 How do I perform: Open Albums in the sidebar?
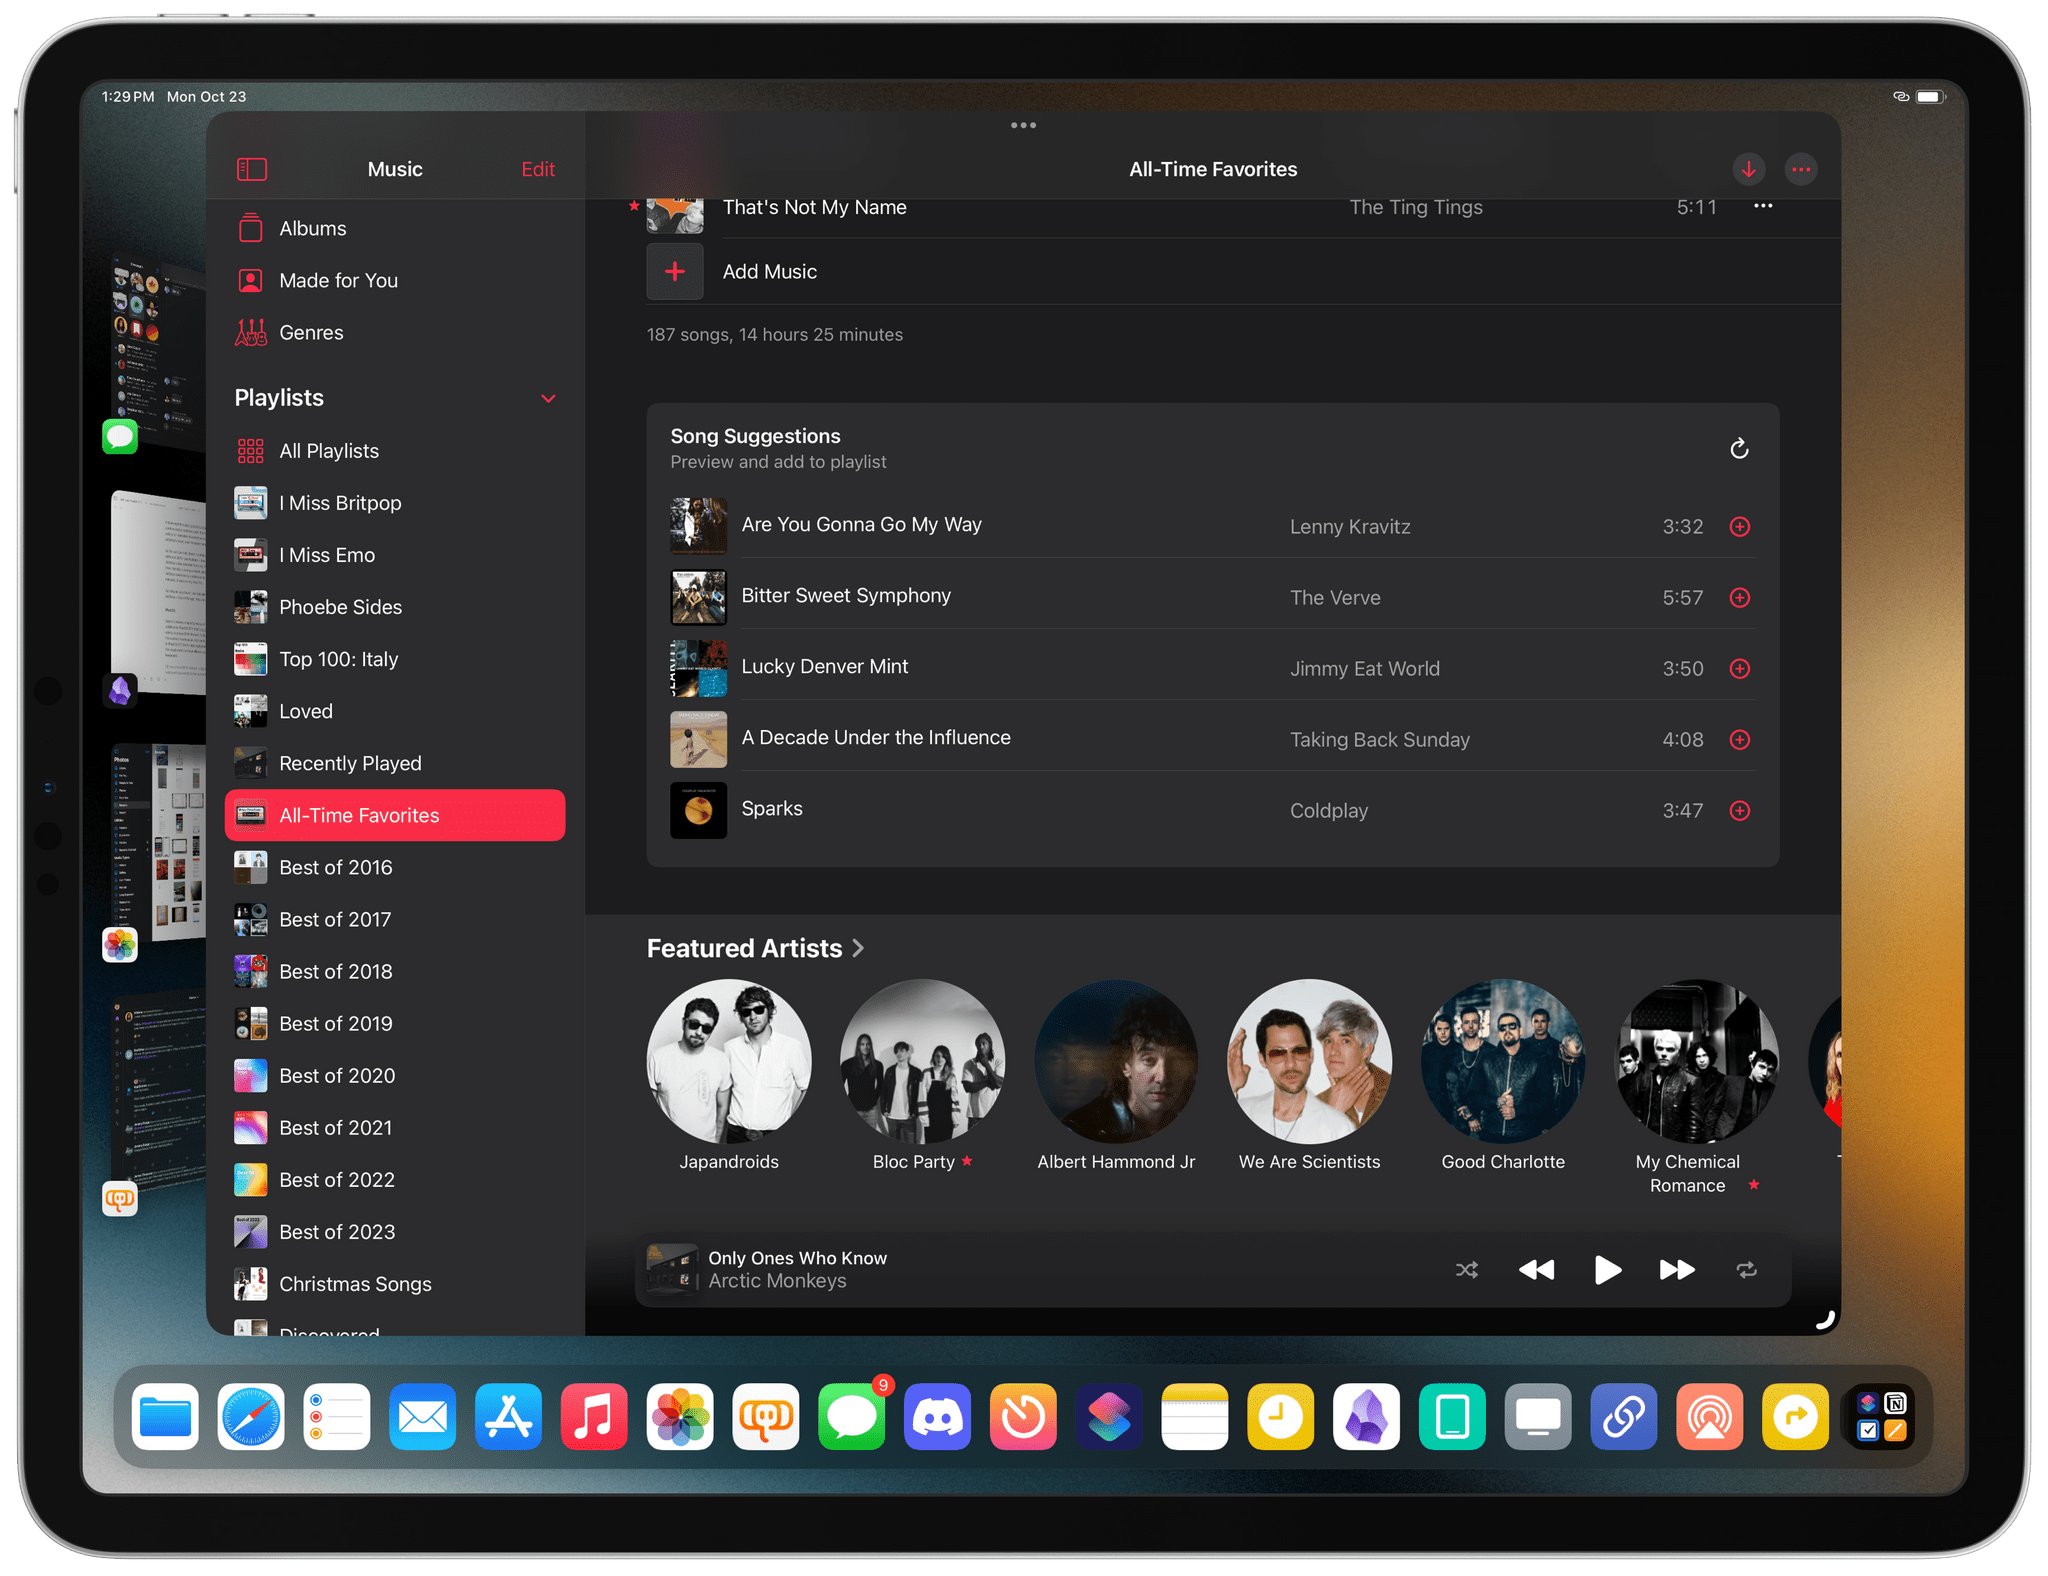(x=395, y=228)
